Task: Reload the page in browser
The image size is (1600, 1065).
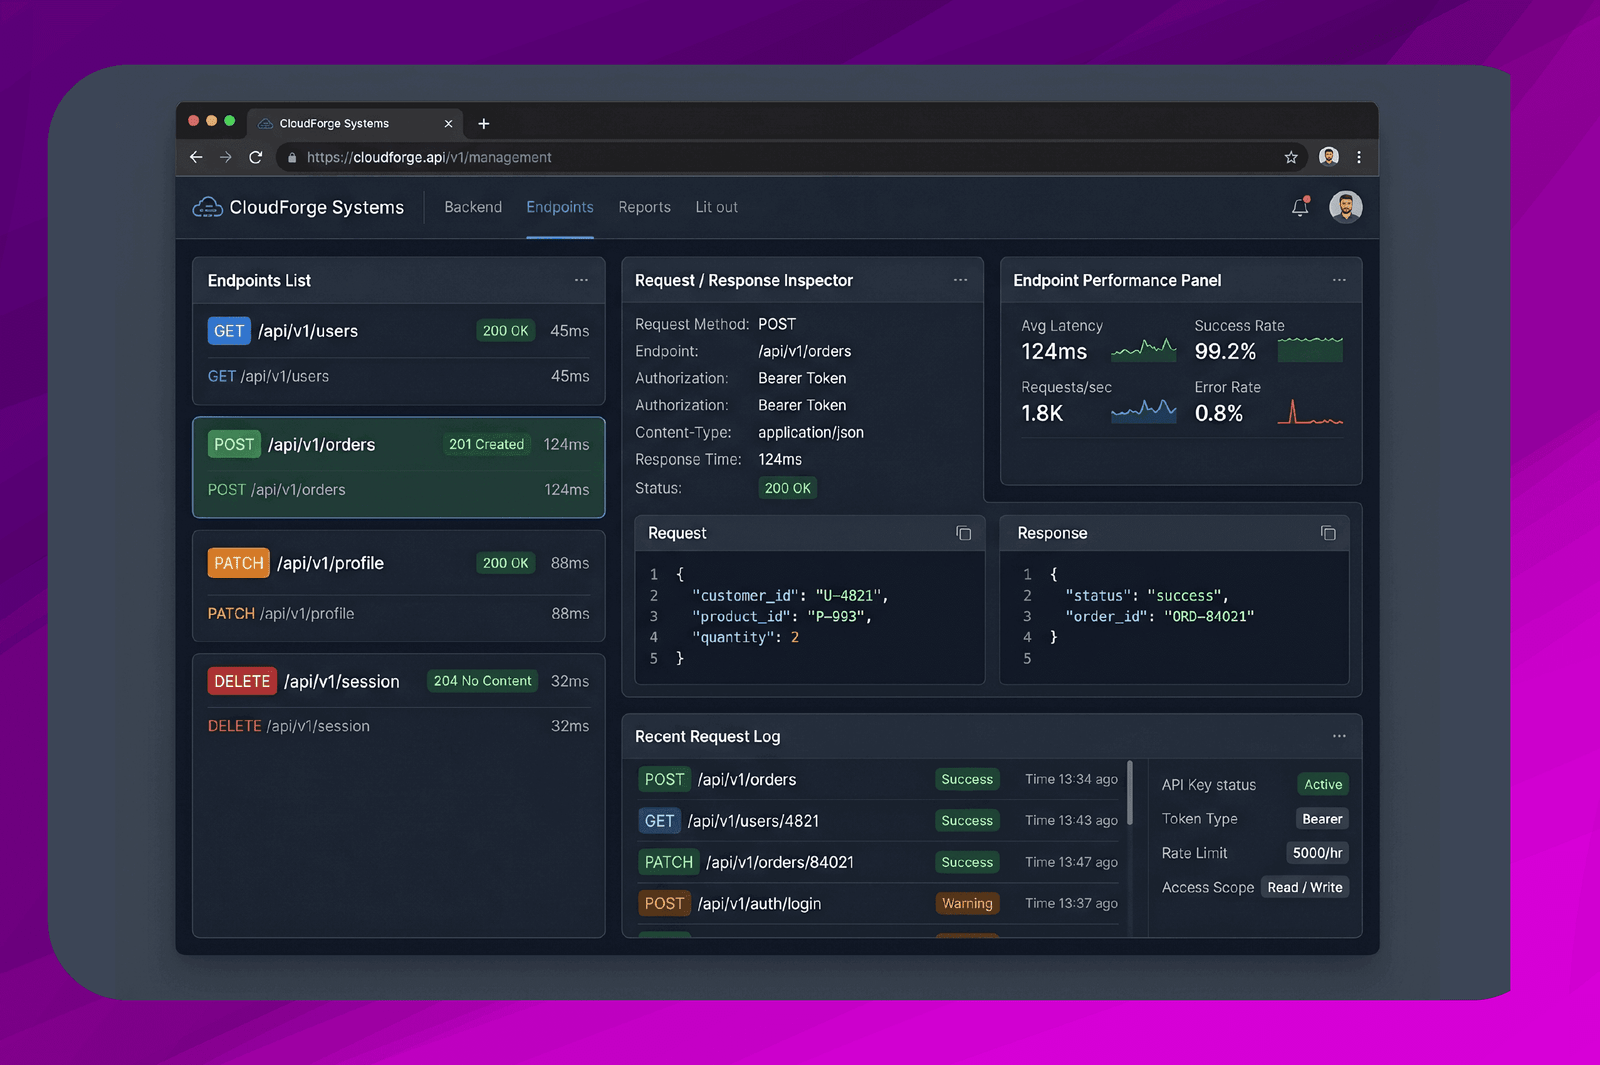Action: [256, 157]
